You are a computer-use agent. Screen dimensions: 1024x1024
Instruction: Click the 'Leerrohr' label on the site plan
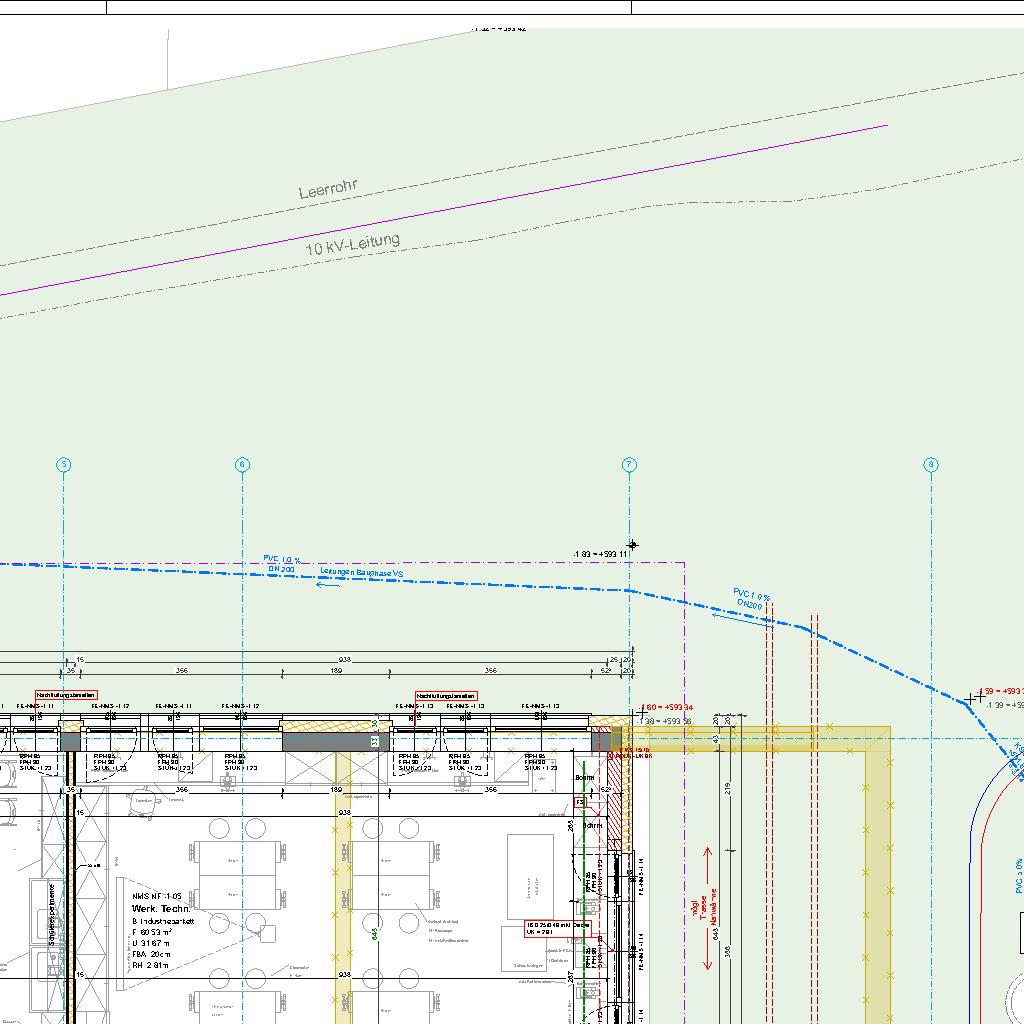coord(328,189)
